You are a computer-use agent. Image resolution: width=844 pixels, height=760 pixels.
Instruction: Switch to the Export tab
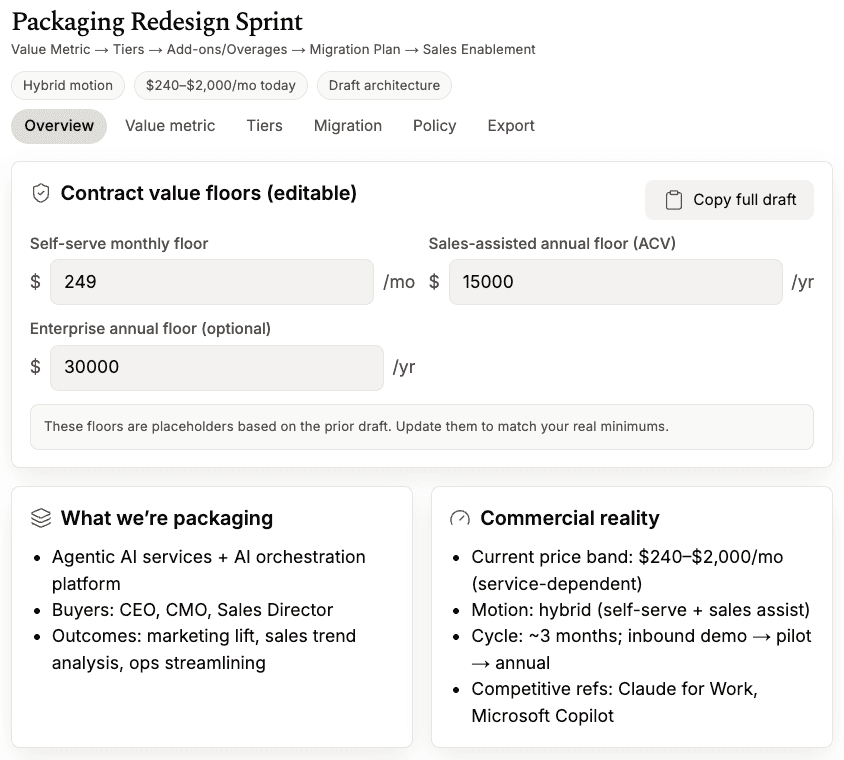511,126
